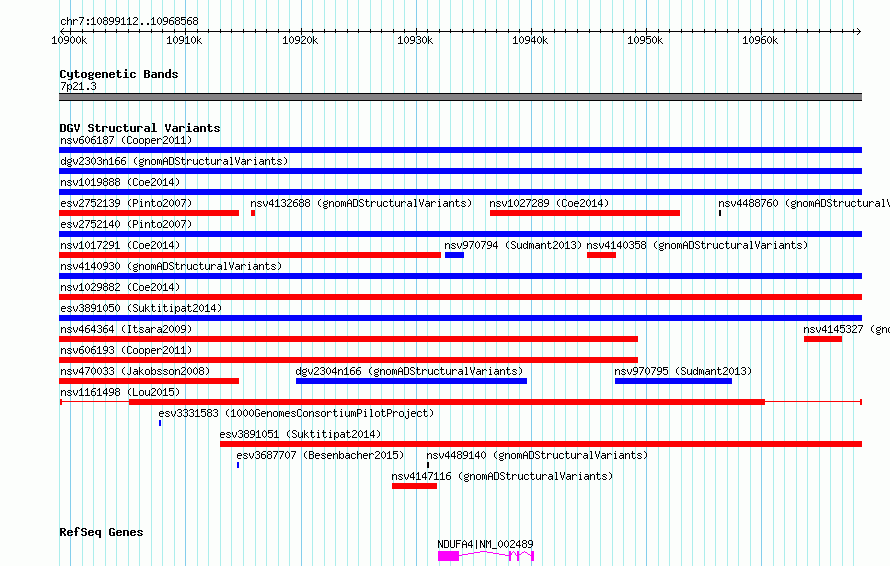Screen dimensions: 890x566
Task: Select the RefSeq Genes track title
Action: click(x=101, y=532)
